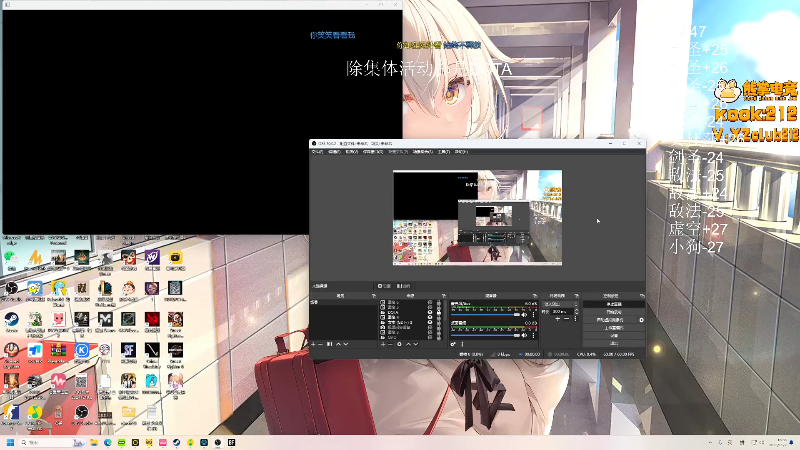The width and height of the screenshot is (800, 450).
Task: Open source properties gear in Sources dock toolbar
Action: pyautogui.click(x=399, y=344)
